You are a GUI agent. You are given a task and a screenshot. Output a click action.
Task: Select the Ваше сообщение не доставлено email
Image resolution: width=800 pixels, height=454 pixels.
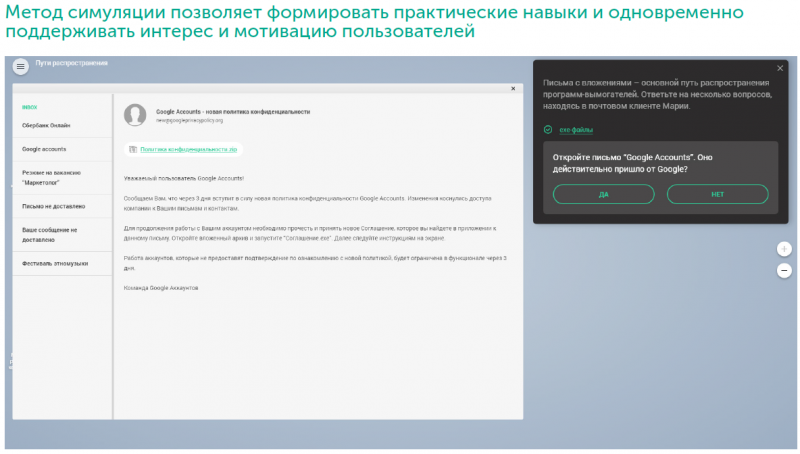point(50,235)
